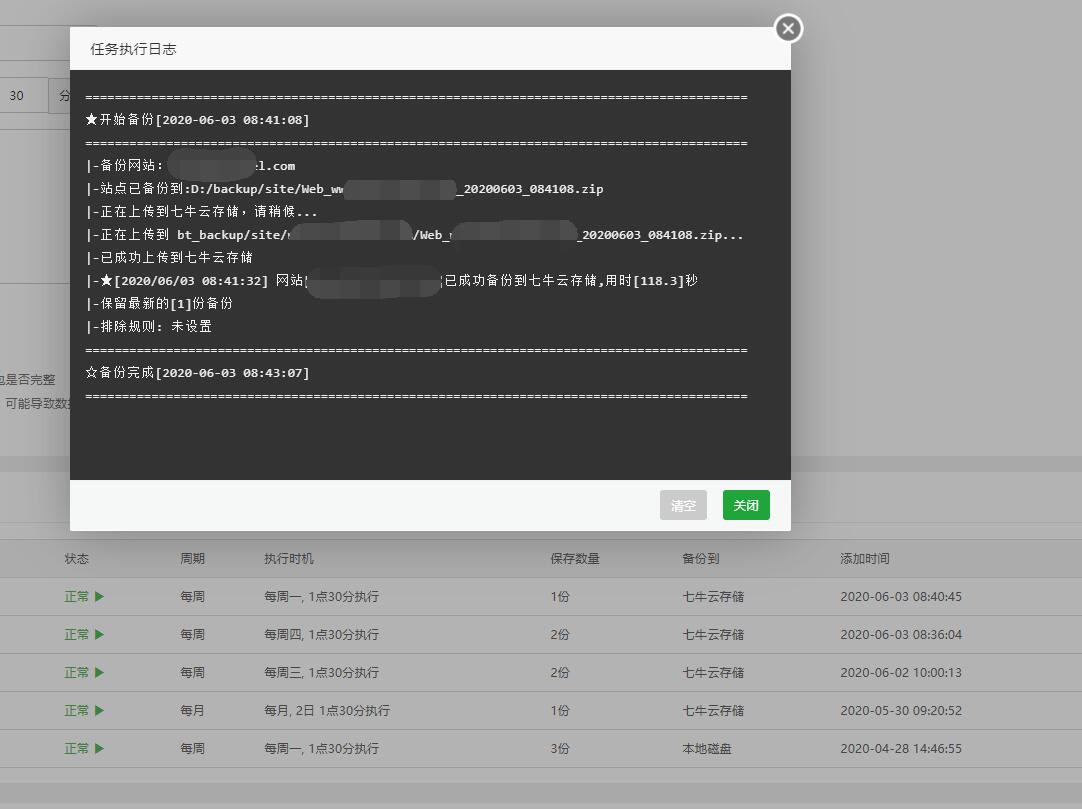This screenshot has height=809, width=1082.
Task: Click 正常 status in the 2020-06-03 08:40:45 row
Action: (77, 596)
